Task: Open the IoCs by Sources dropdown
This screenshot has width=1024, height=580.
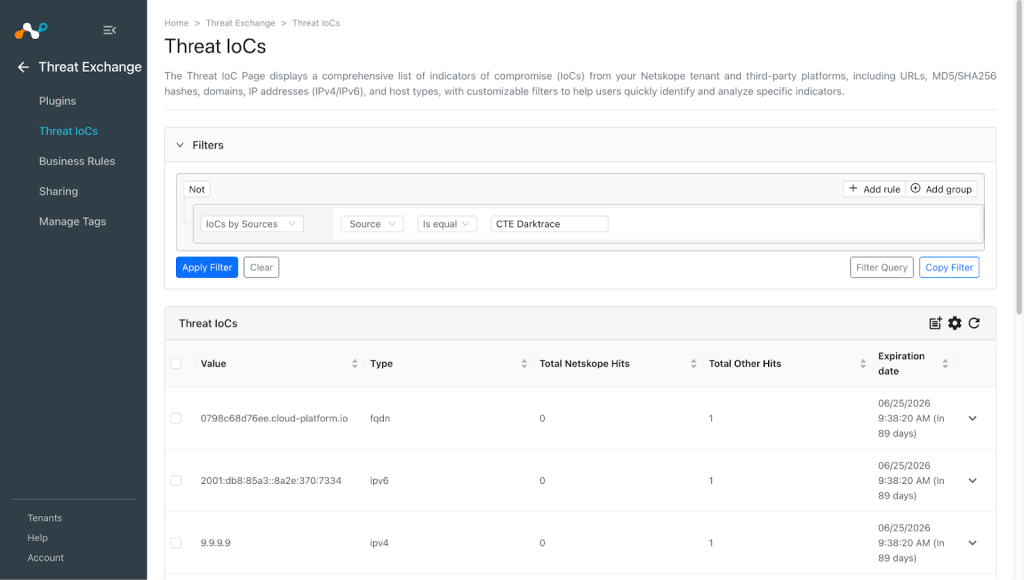Action: coord(251,224)
